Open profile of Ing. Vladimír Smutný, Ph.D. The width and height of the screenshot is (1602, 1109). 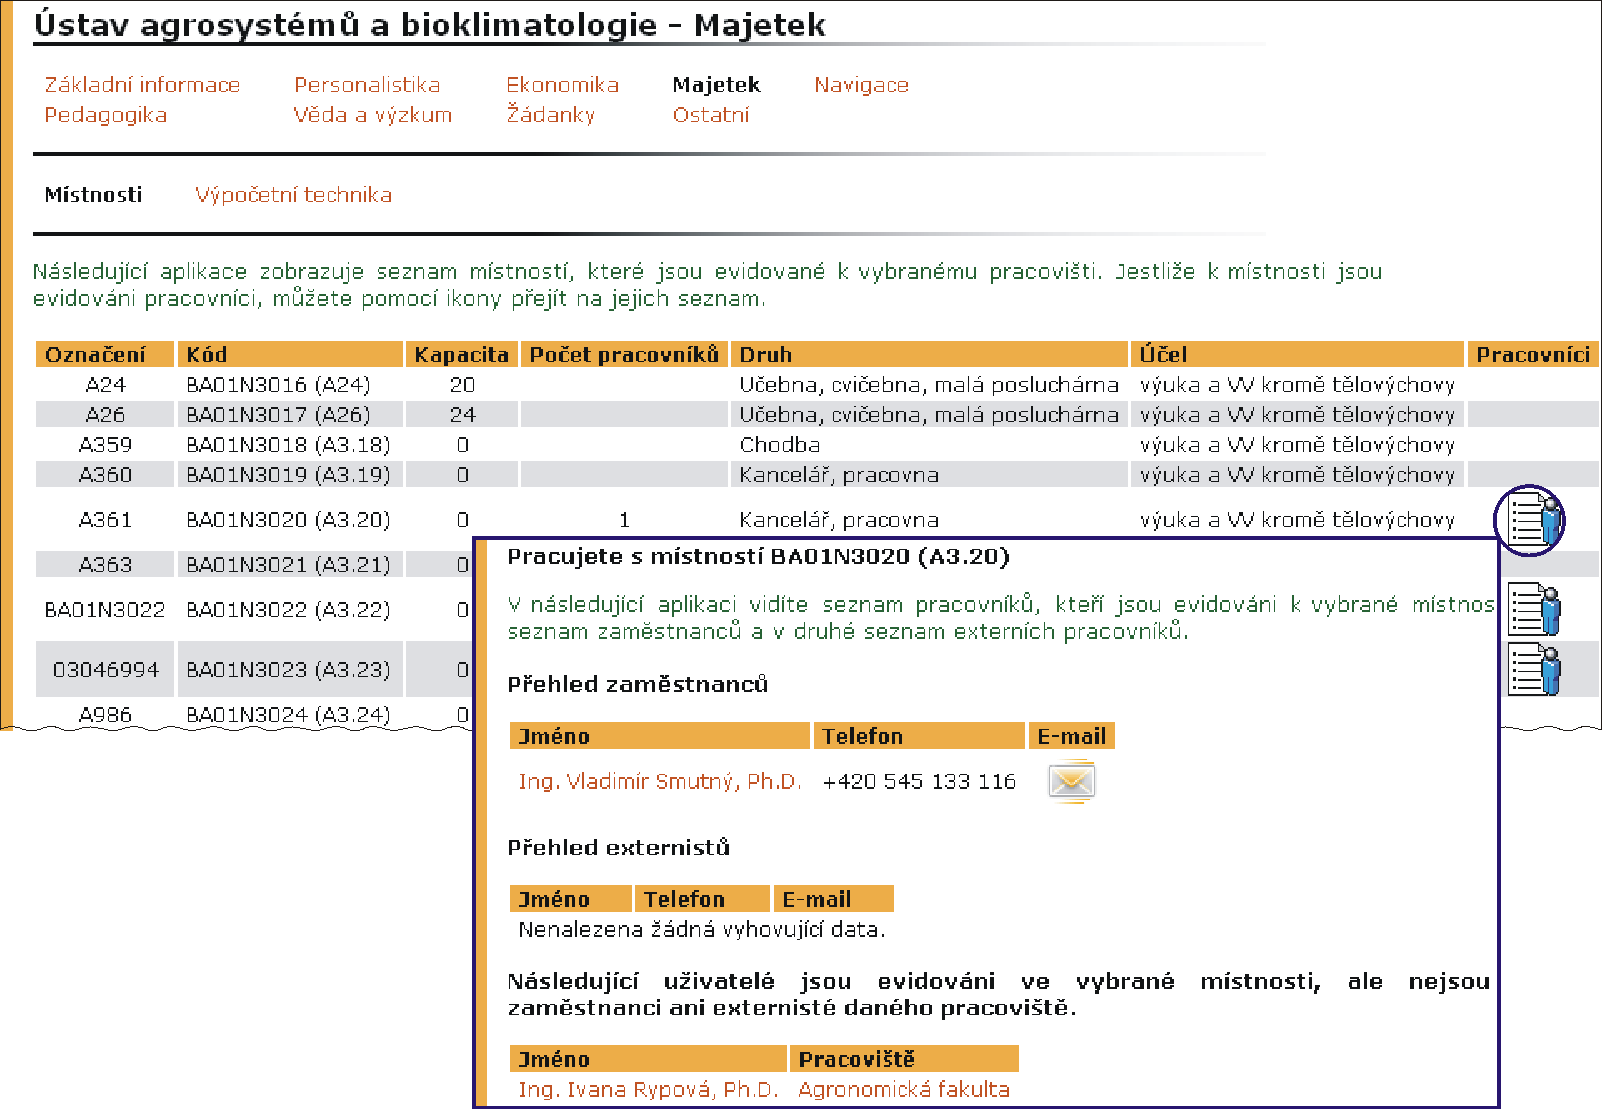tap(660, 782)
